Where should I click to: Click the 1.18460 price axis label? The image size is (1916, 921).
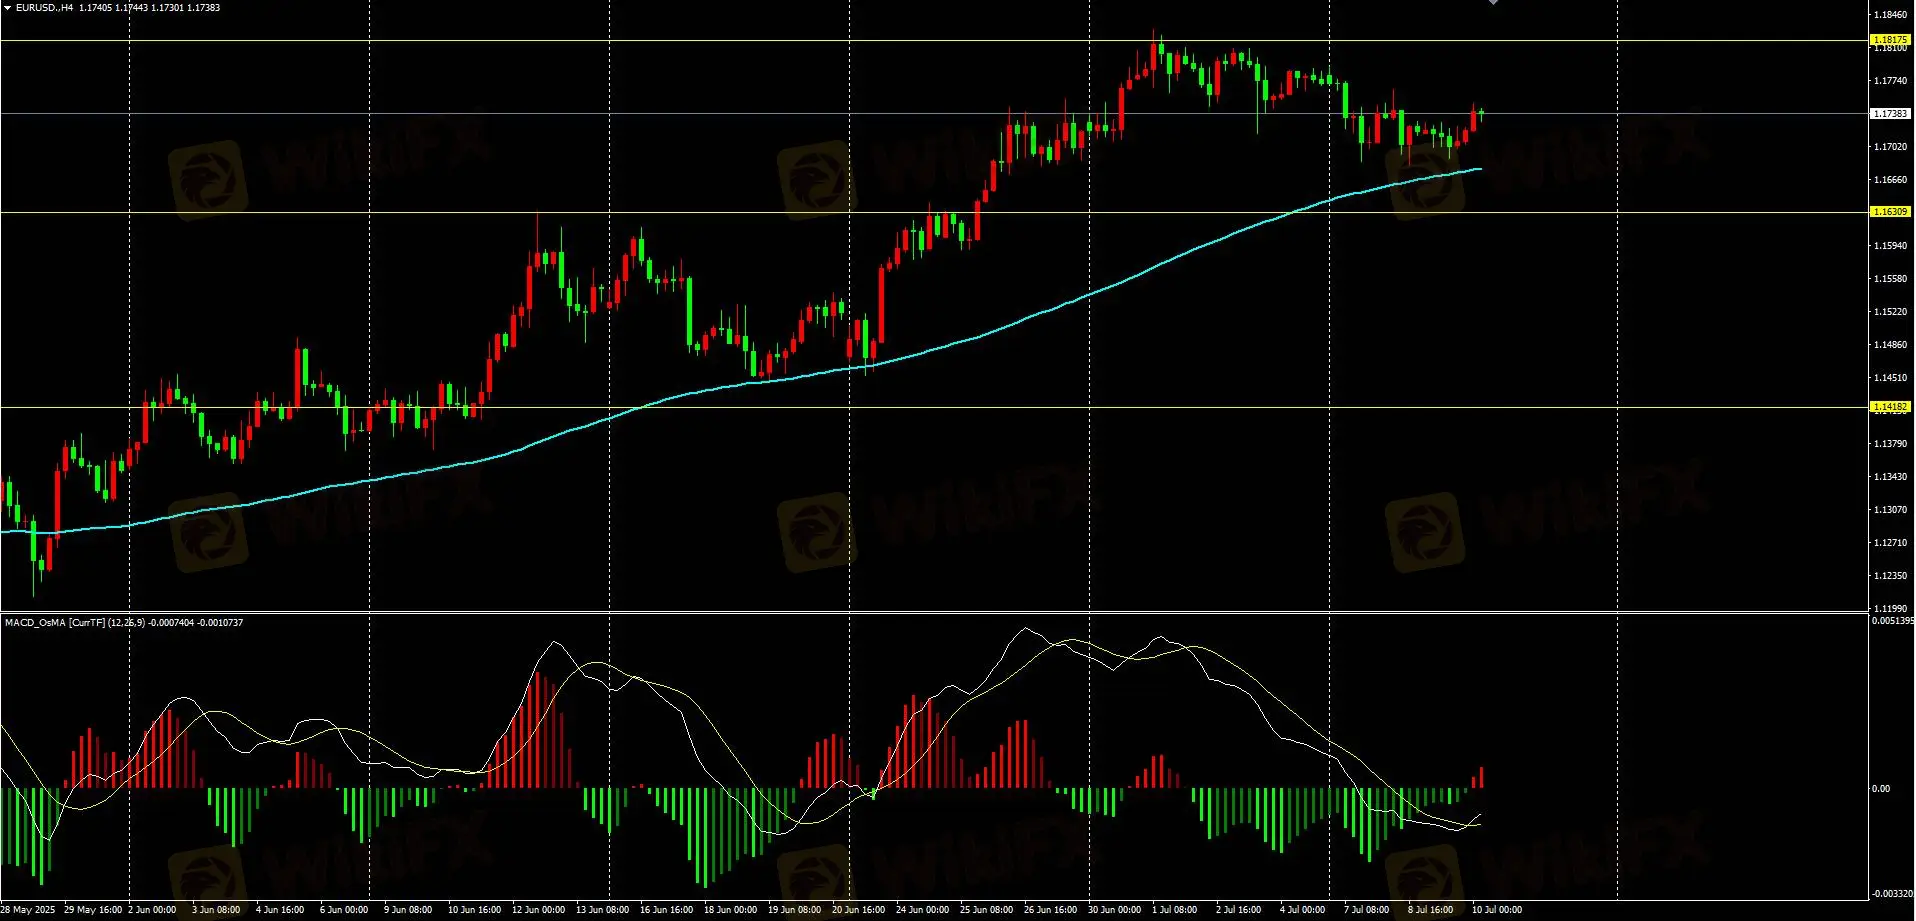(1890, 15)
